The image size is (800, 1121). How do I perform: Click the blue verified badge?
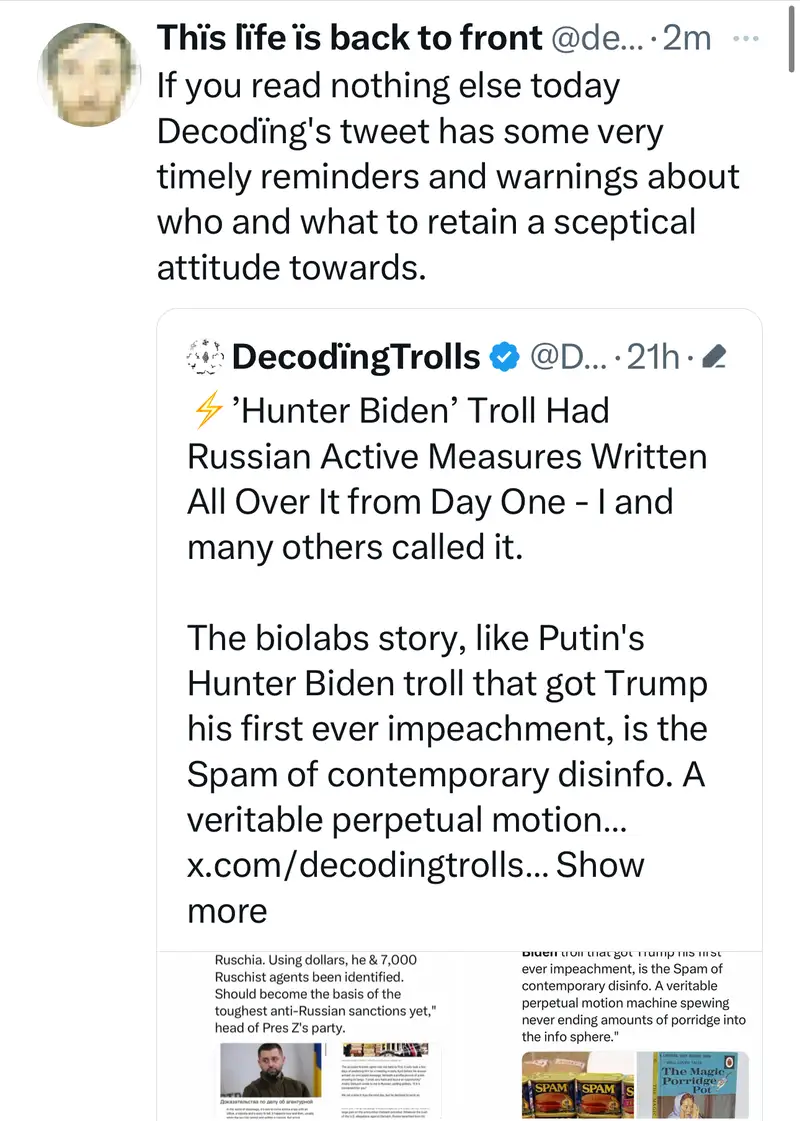point(505,356)
